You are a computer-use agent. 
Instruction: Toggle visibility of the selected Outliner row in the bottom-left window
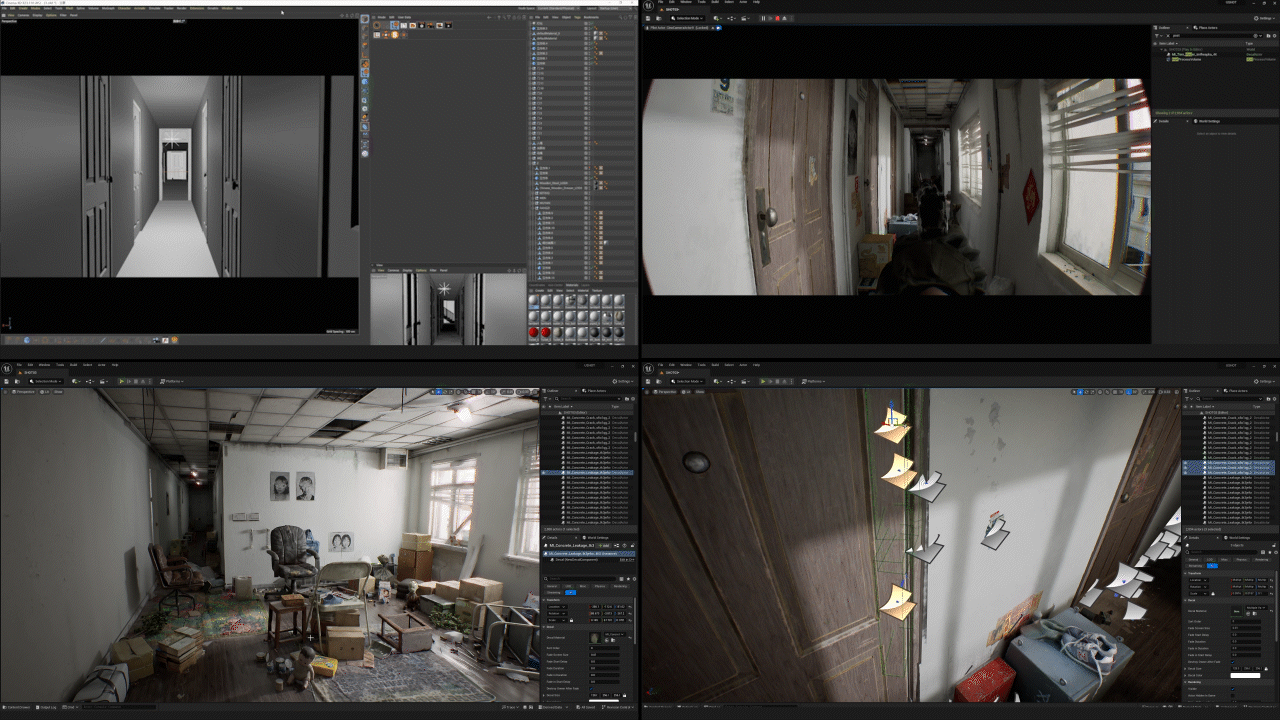545,471
